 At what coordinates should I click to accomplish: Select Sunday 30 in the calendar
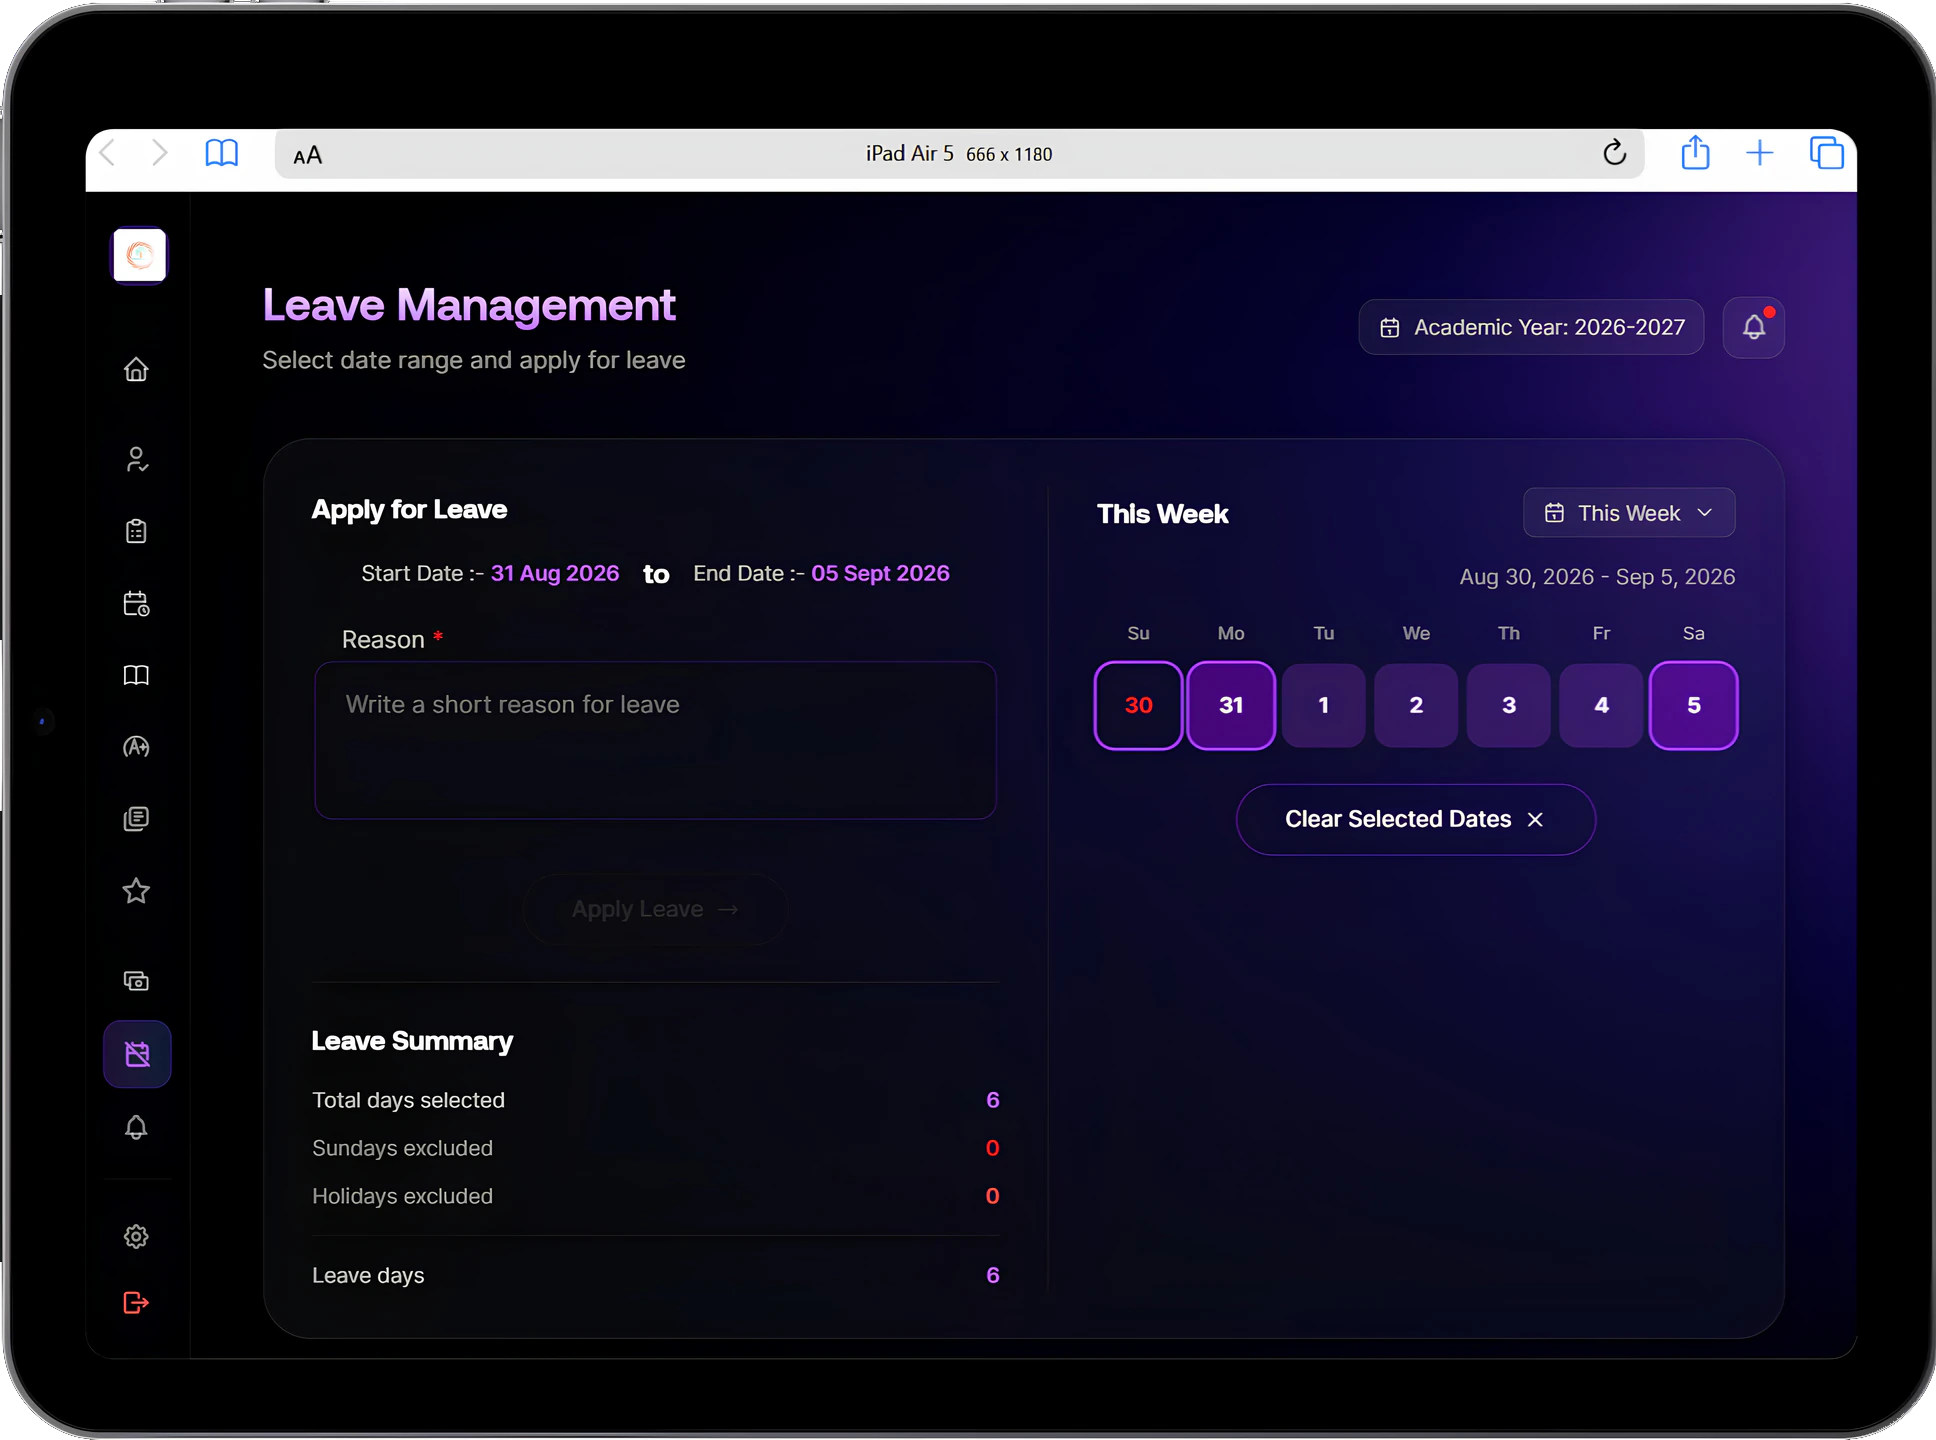(x=1138, y=705)
